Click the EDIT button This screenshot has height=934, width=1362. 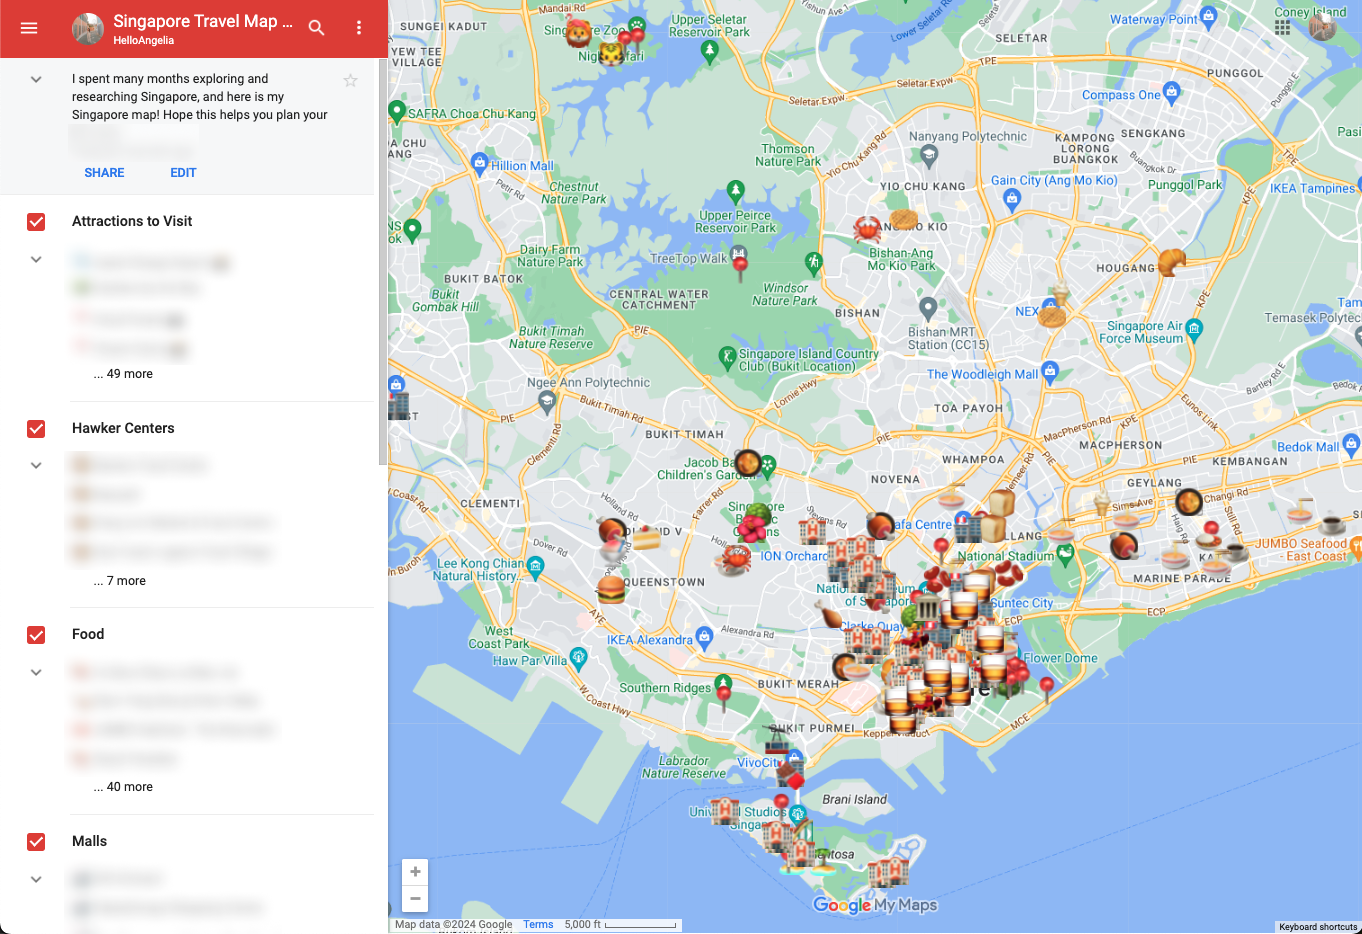tap(183, 173)
